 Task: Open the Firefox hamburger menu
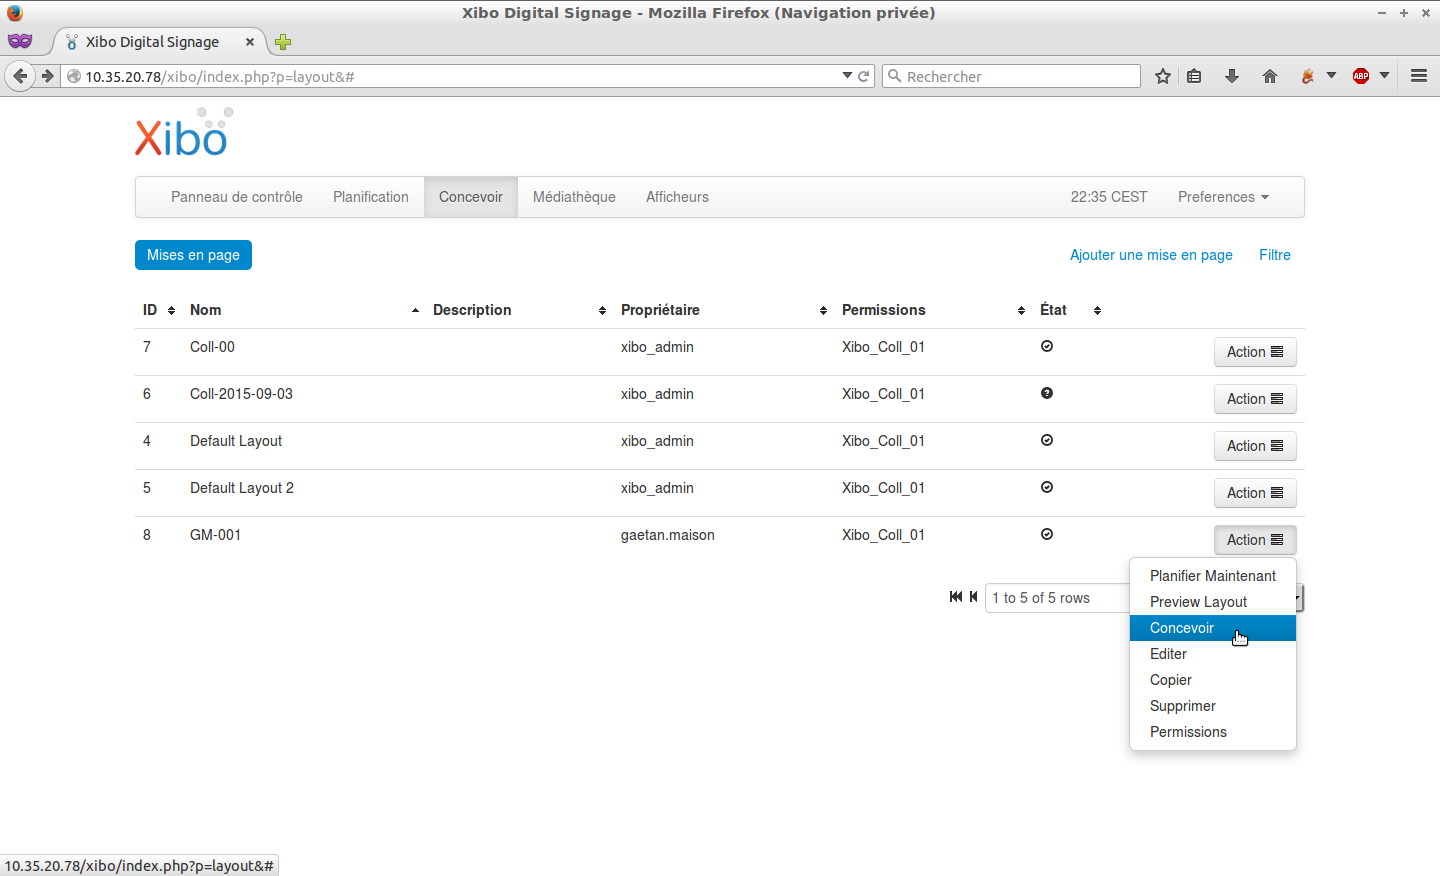(1418, 76)
